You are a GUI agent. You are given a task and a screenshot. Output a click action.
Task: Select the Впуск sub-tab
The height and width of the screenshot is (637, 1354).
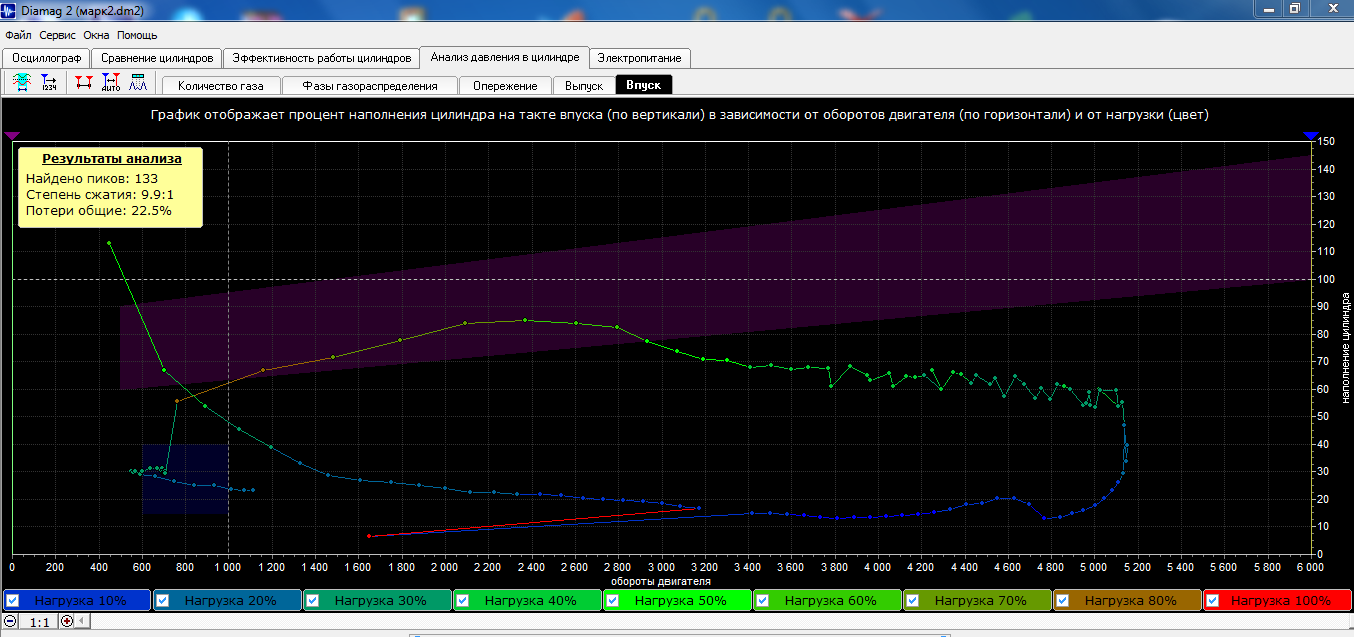(644, 85)
